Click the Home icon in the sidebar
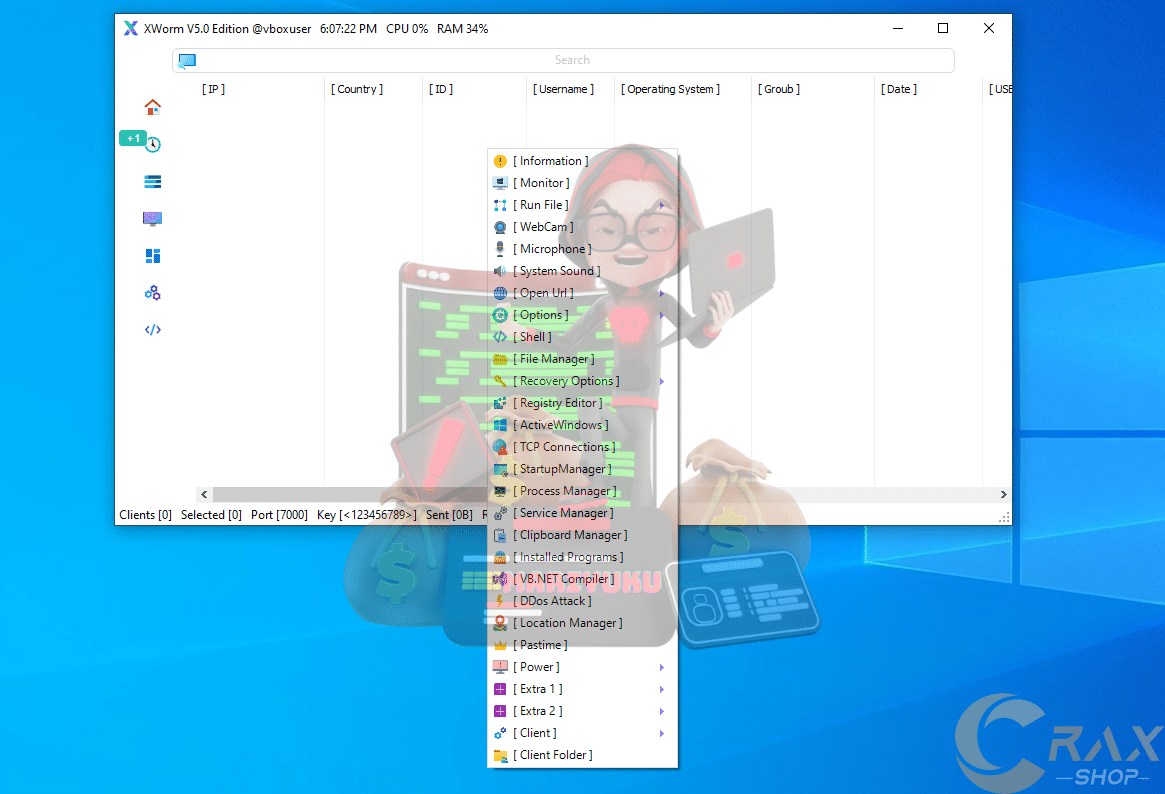1165x794 pixels. [152, 107]
